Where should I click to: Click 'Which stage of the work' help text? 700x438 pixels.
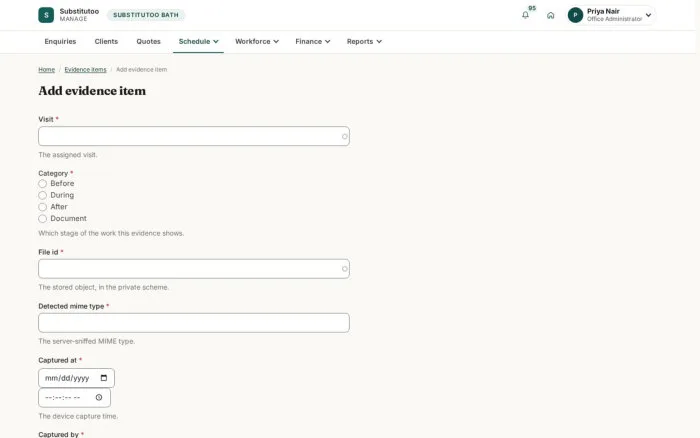[x=111, y=233]
